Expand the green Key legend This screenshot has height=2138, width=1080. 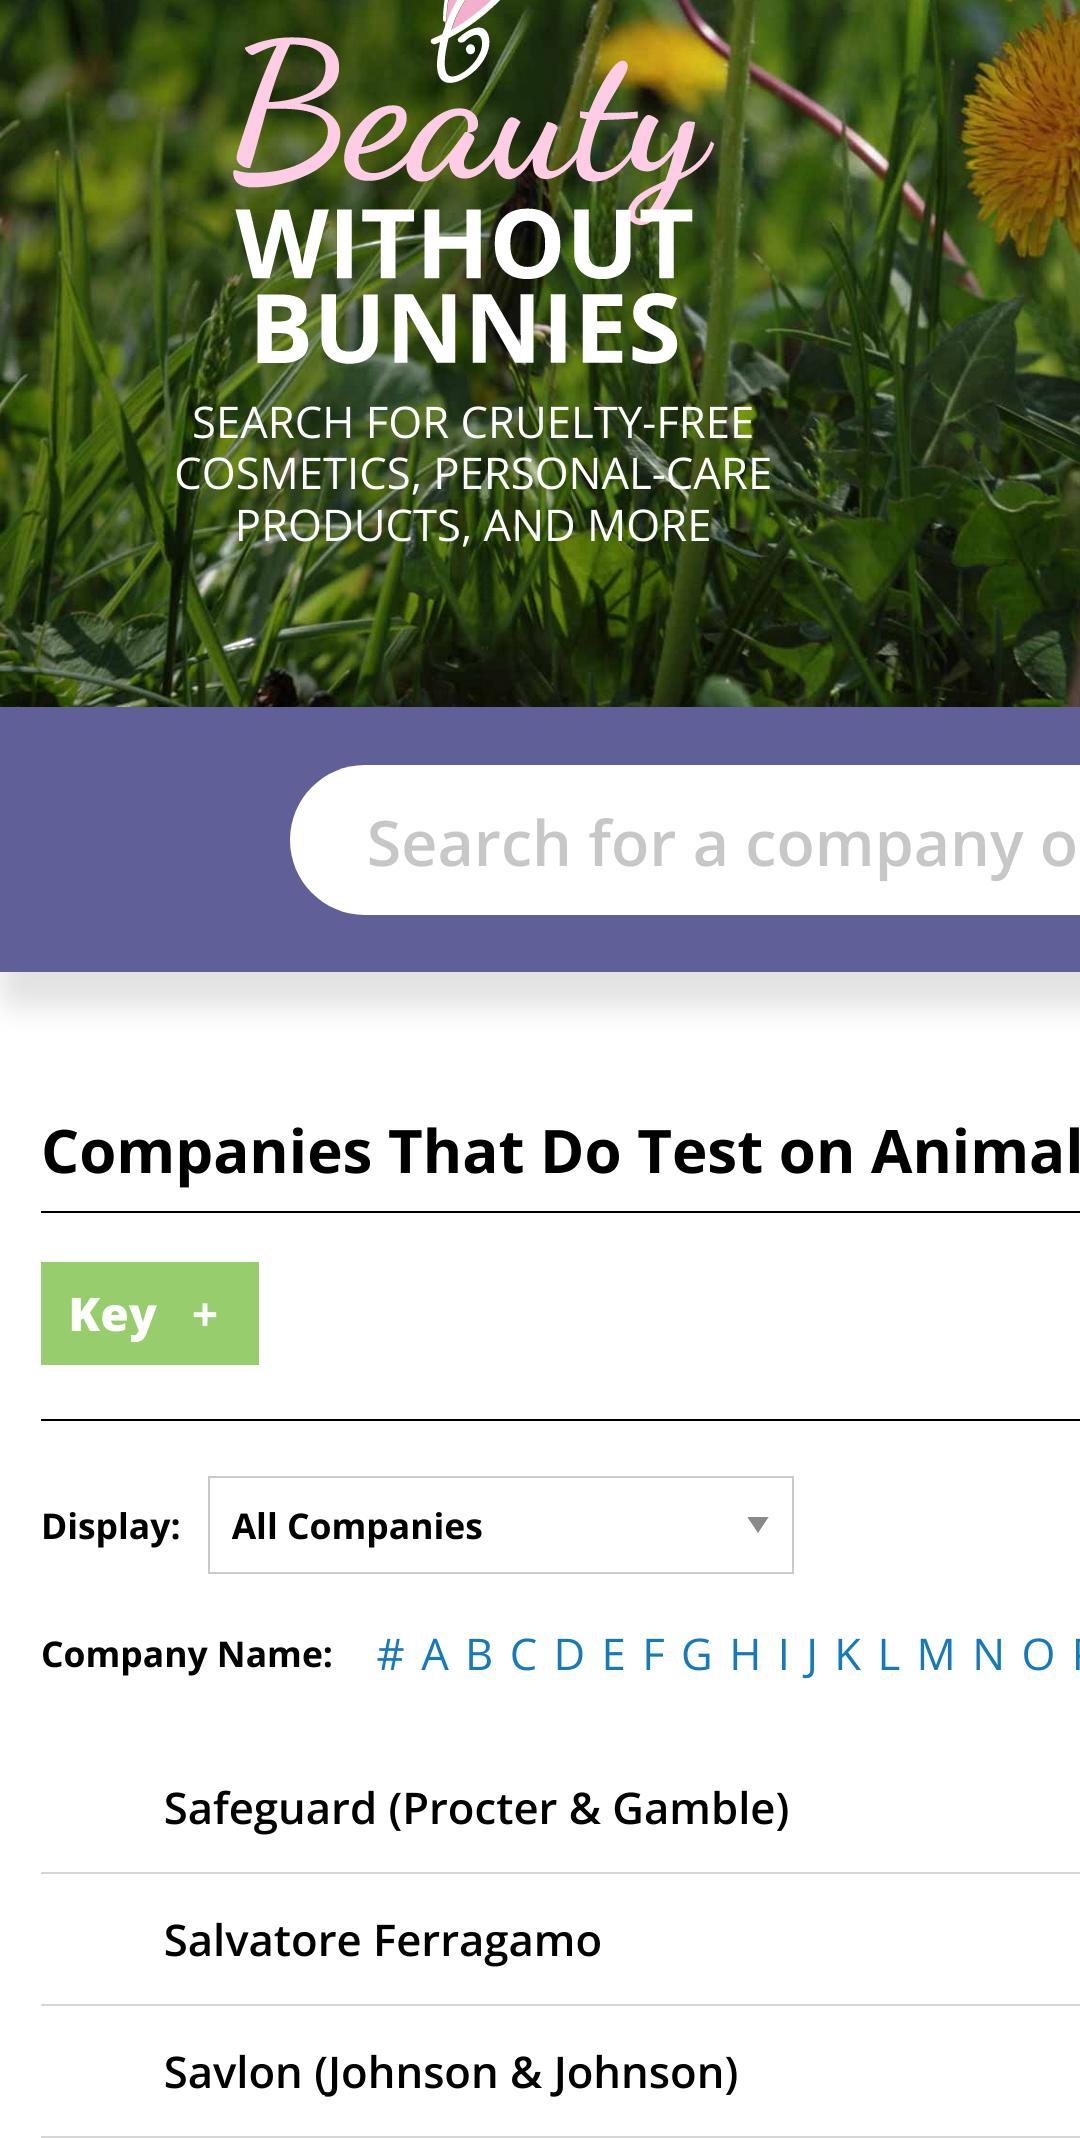pos(148,1312)
